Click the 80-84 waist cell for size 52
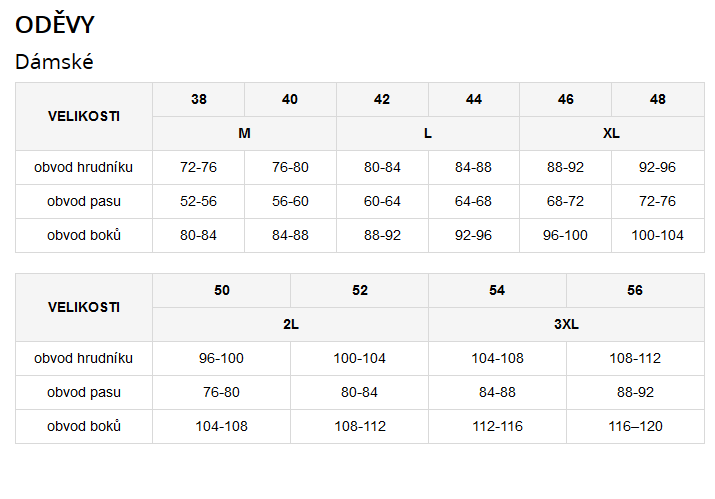The height and width of the screenshot is (499, 715). [359, 392]
